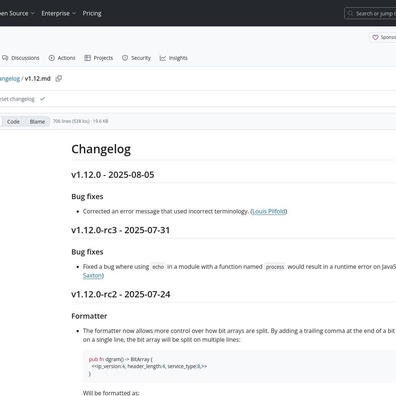The image size is (396, 396).
Task: Open the changelog folder breadcrumb link
Action: (10, 79)
